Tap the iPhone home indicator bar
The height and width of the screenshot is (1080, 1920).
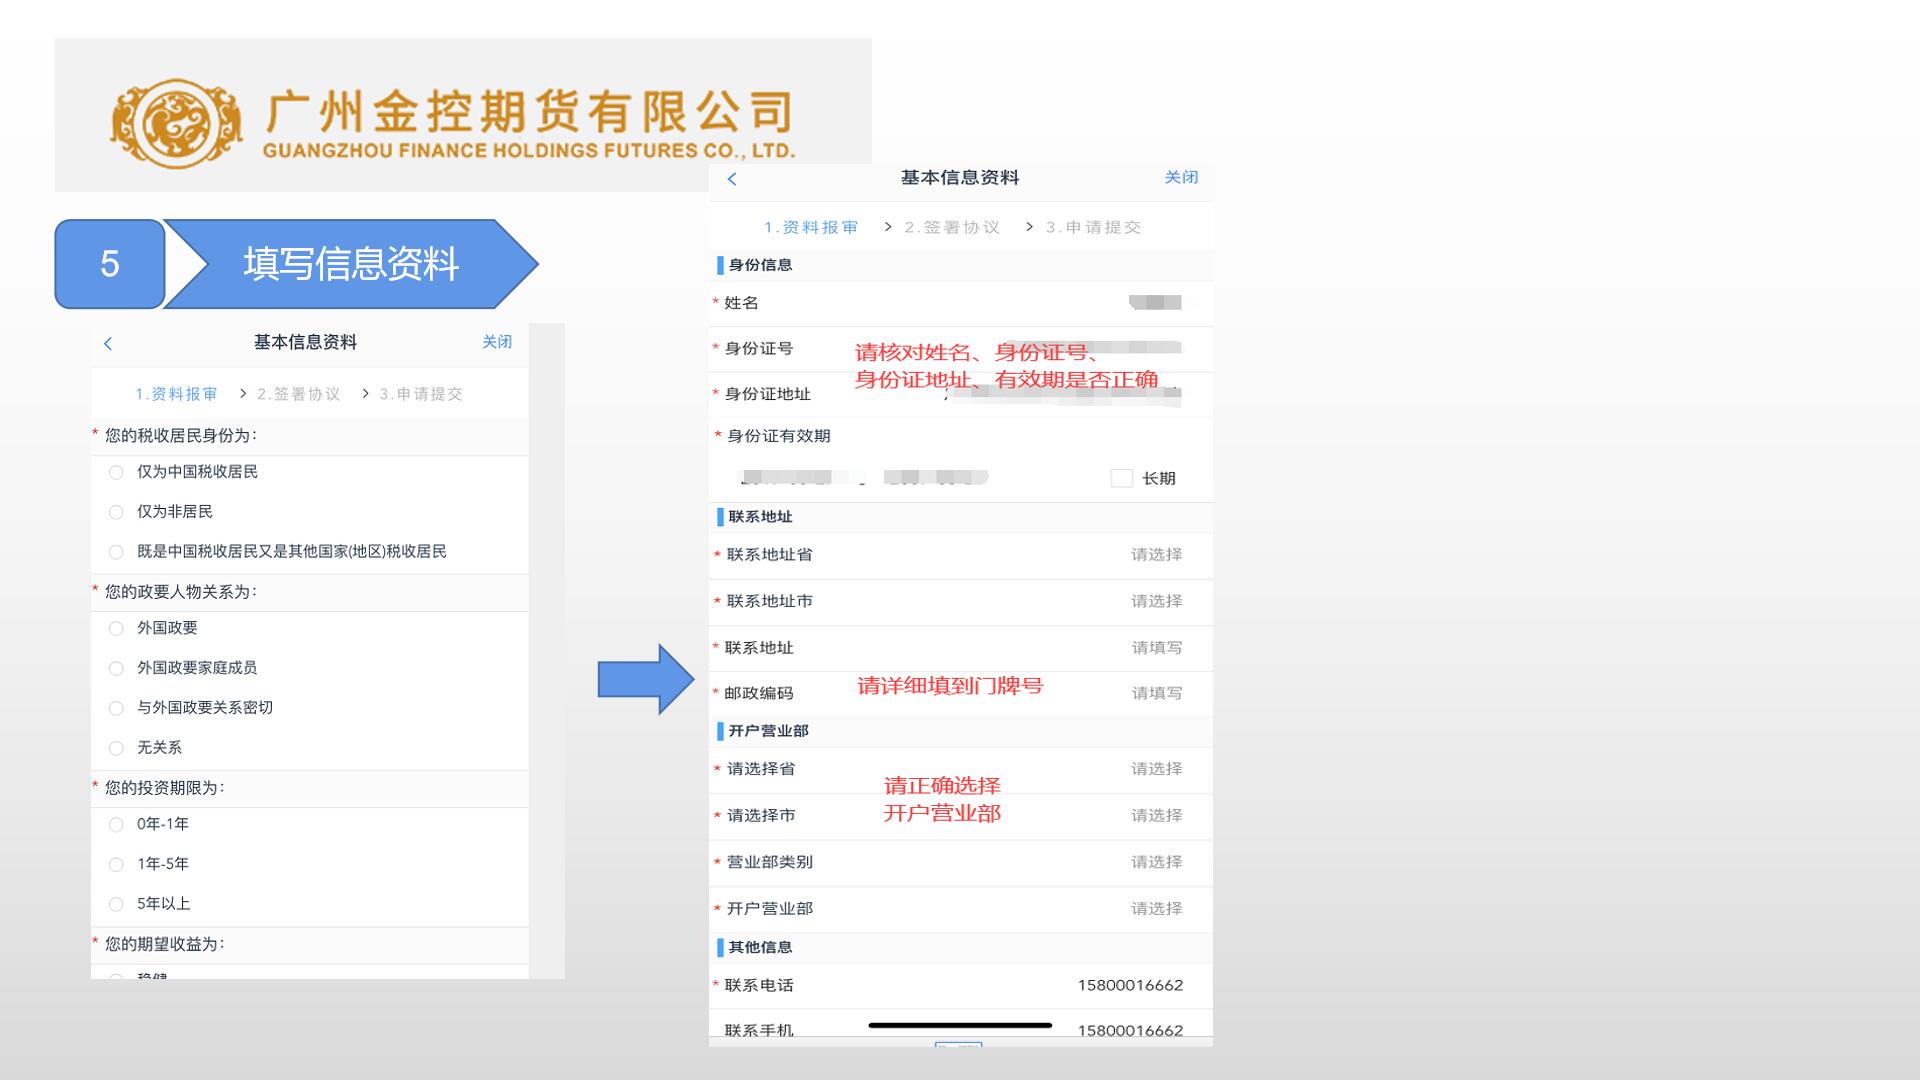960,1025
